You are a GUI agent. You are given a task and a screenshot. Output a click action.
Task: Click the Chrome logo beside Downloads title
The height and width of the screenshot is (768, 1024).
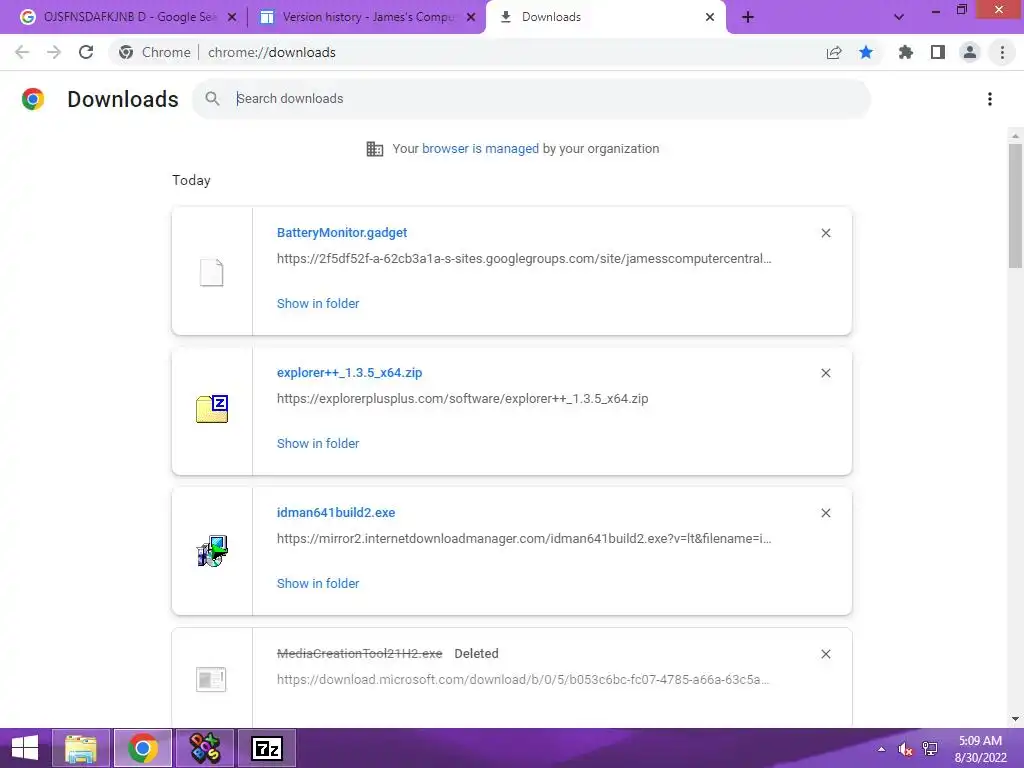tap(33, 99)
